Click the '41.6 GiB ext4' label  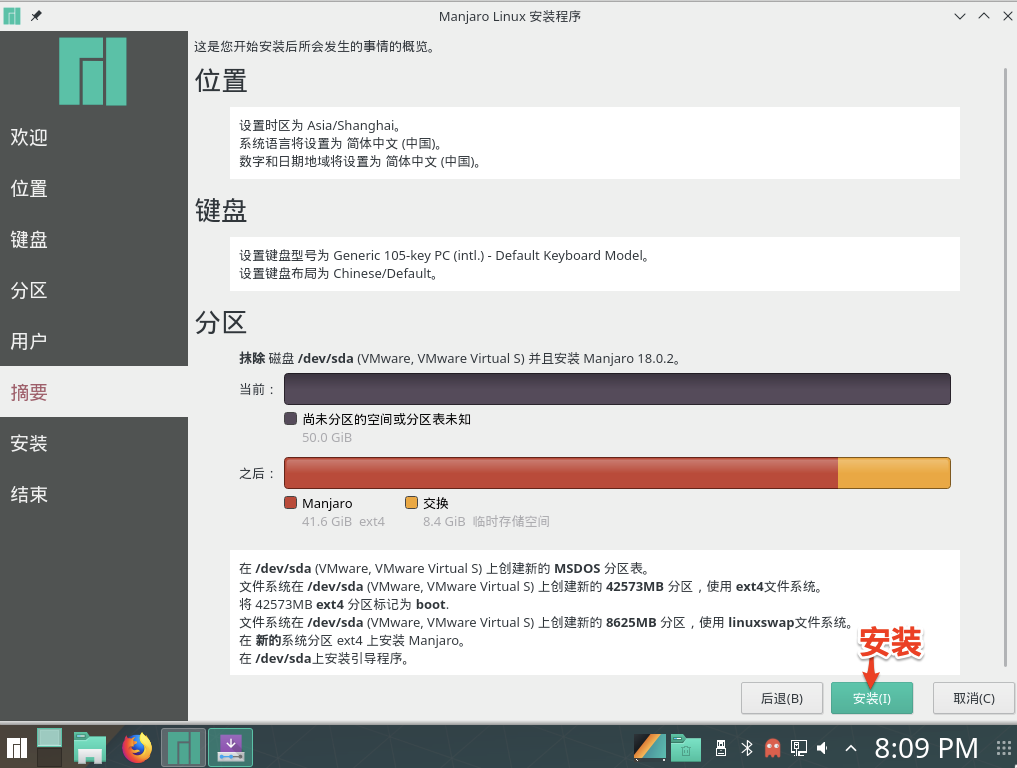coord(343,522)
